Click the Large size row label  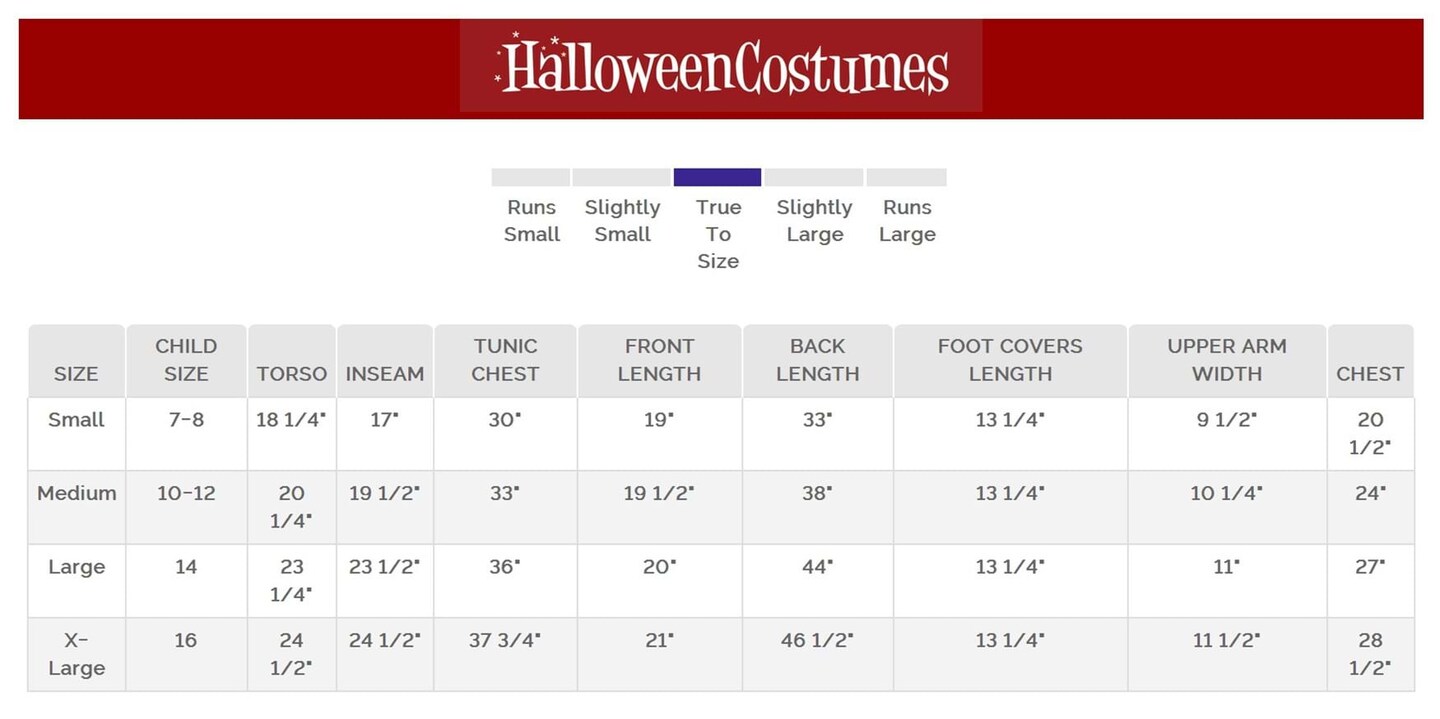(x=76, y=567)
